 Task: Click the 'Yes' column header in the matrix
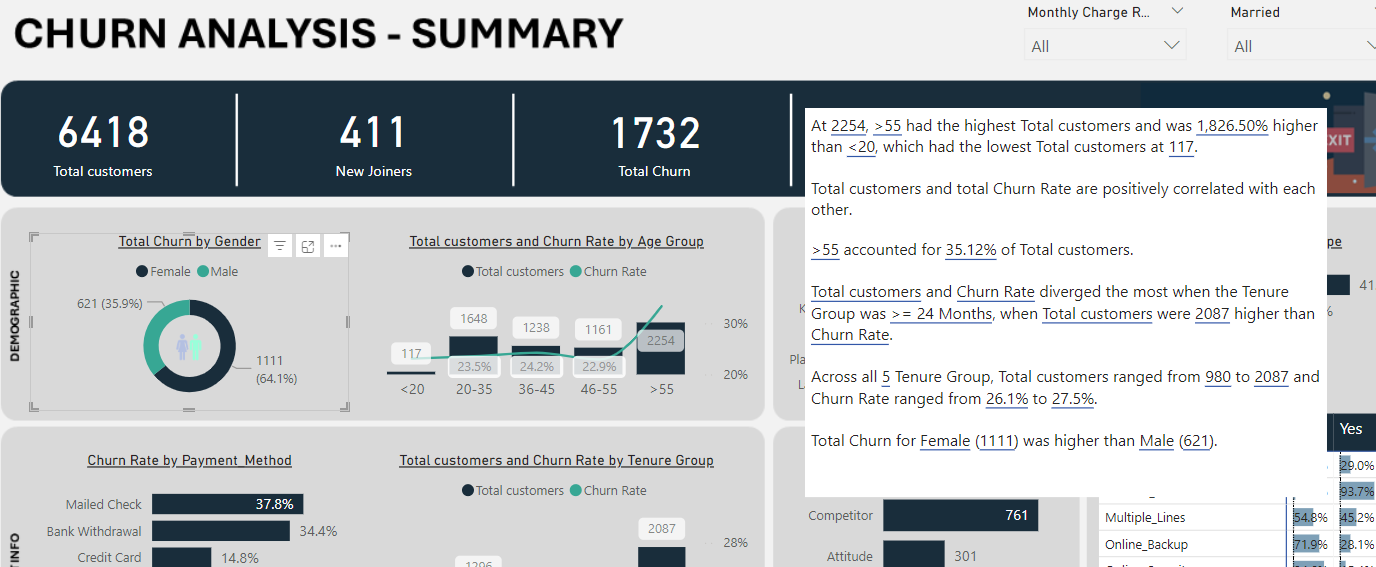point(1351,429)
